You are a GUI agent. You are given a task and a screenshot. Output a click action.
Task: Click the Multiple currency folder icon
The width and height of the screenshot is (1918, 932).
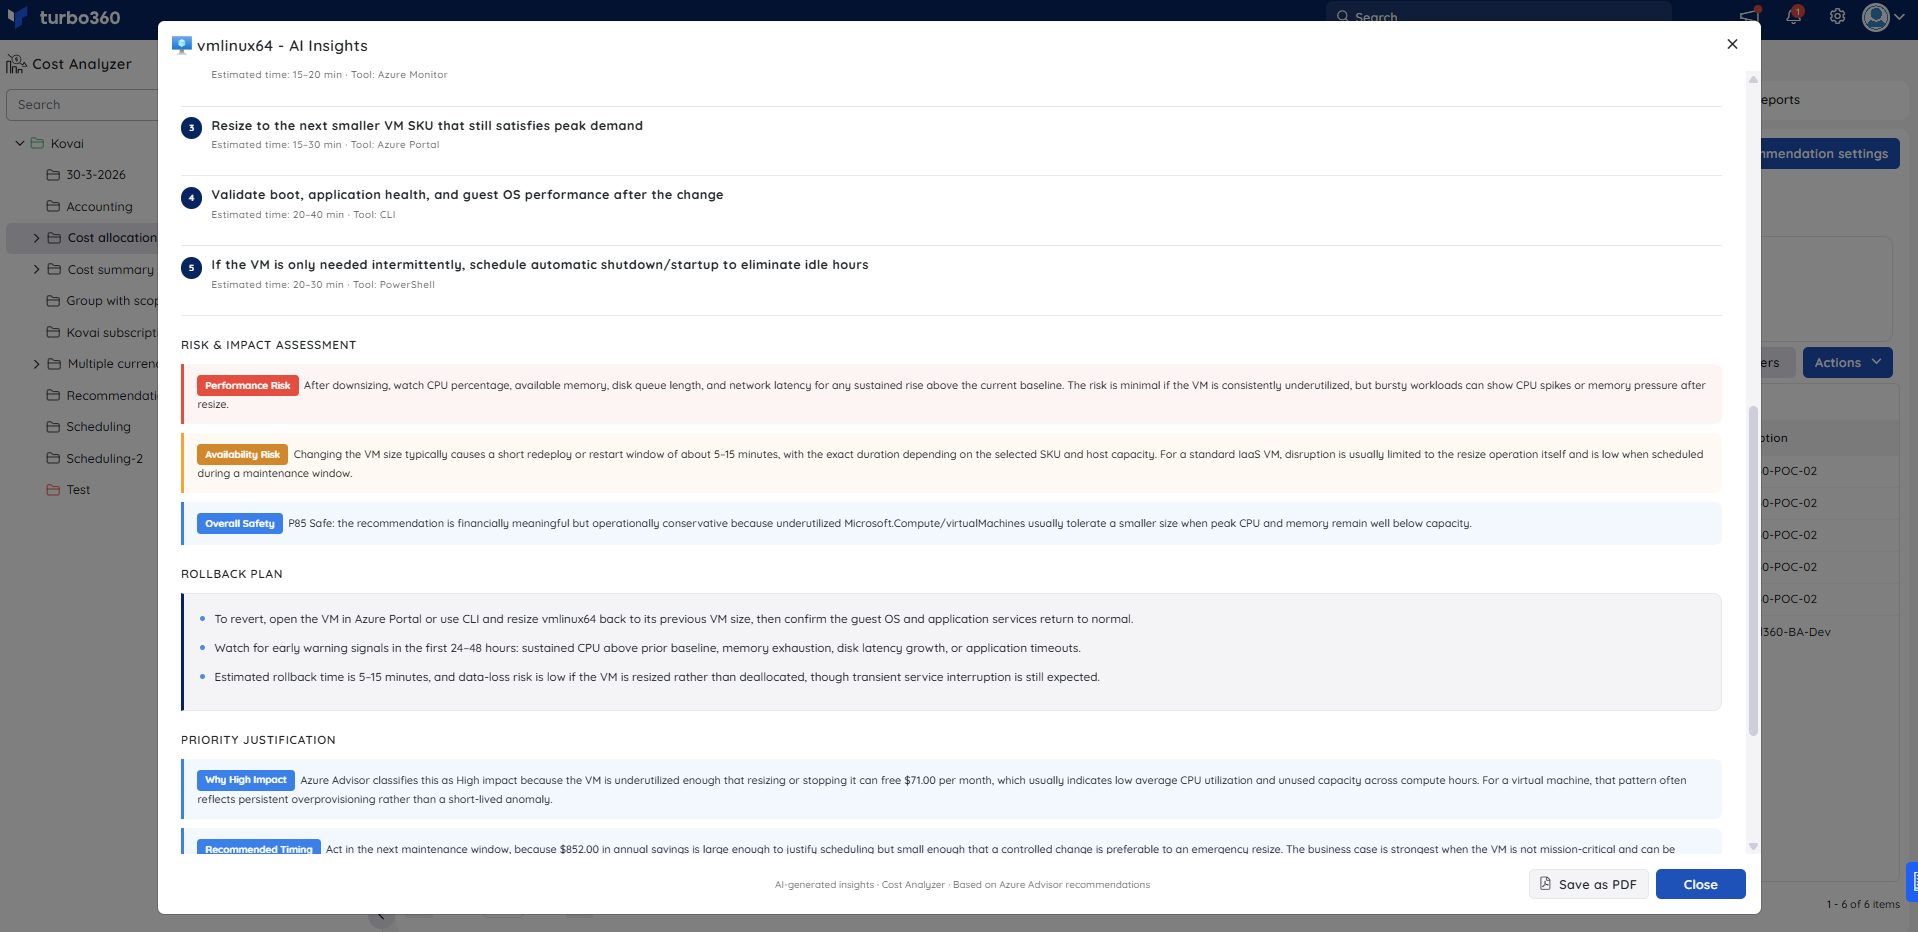[x=54, y=364]
